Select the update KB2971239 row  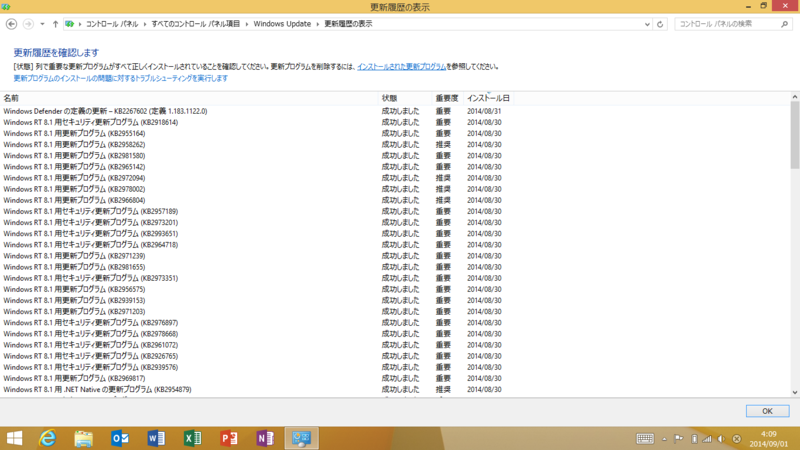tap(255, 256)
